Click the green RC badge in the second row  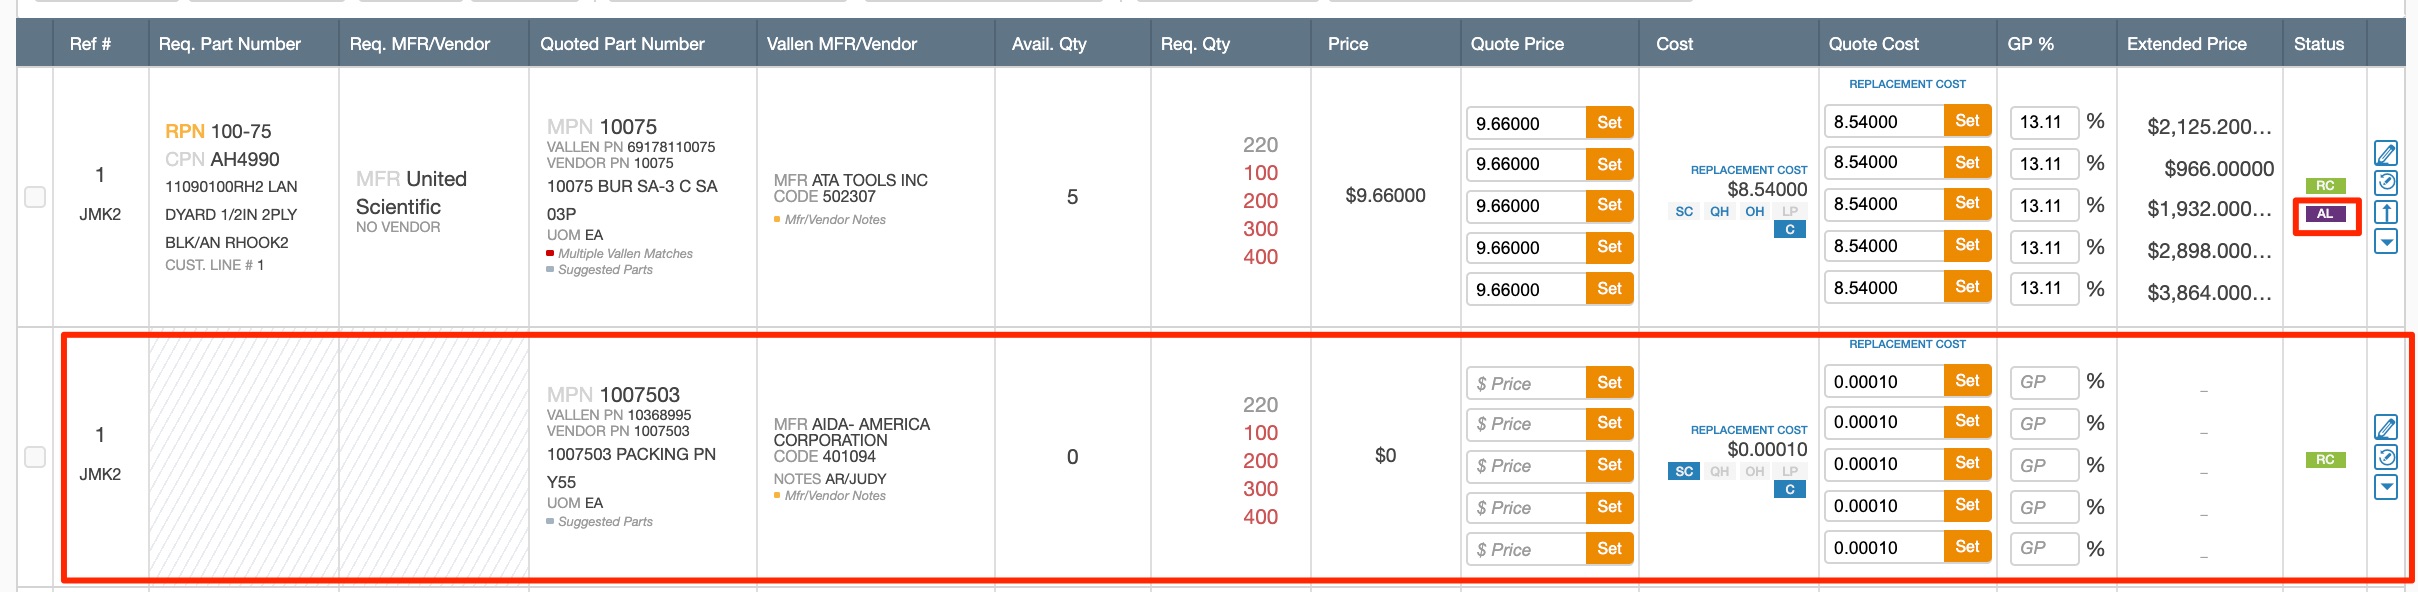click(2325, 460)
